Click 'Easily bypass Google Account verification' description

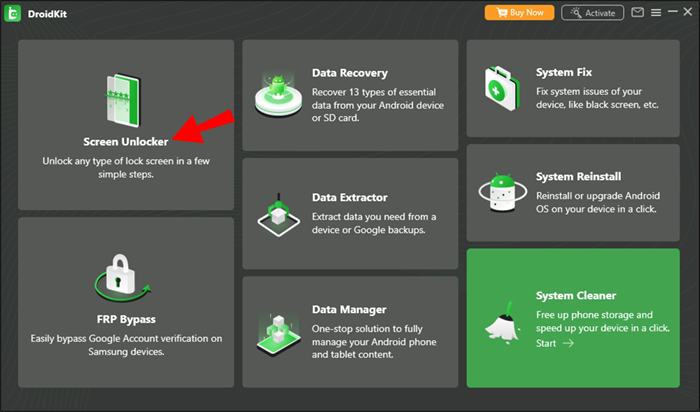pos(126,345)
